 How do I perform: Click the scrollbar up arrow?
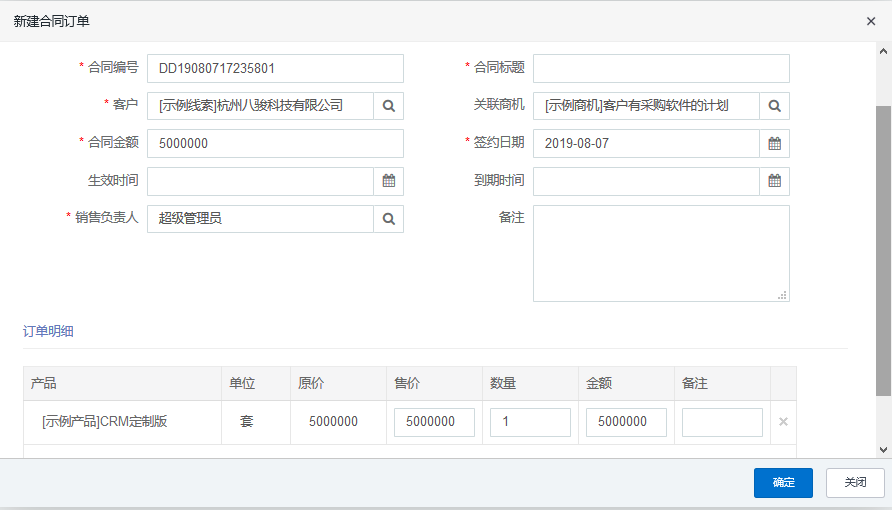(x=883, y=51)
